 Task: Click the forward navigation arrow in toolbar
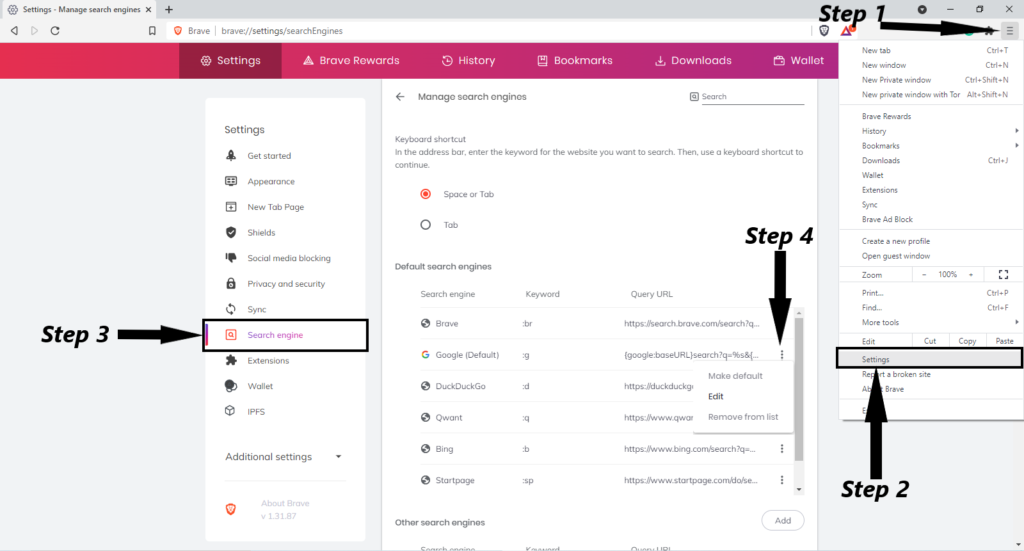pos(35,31)
